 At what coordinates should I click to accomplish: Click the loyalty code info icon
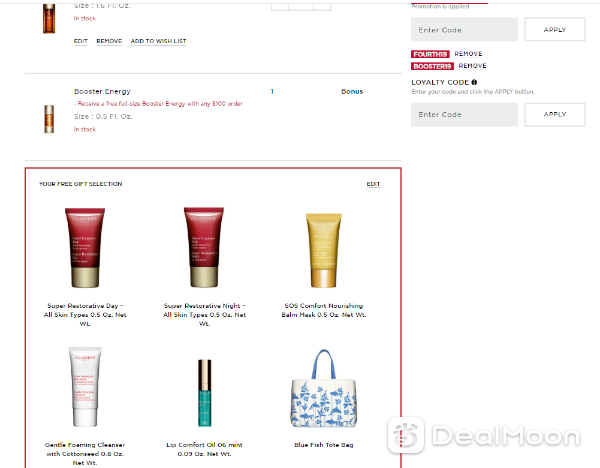pyautogui.click(x=474, y=82)
